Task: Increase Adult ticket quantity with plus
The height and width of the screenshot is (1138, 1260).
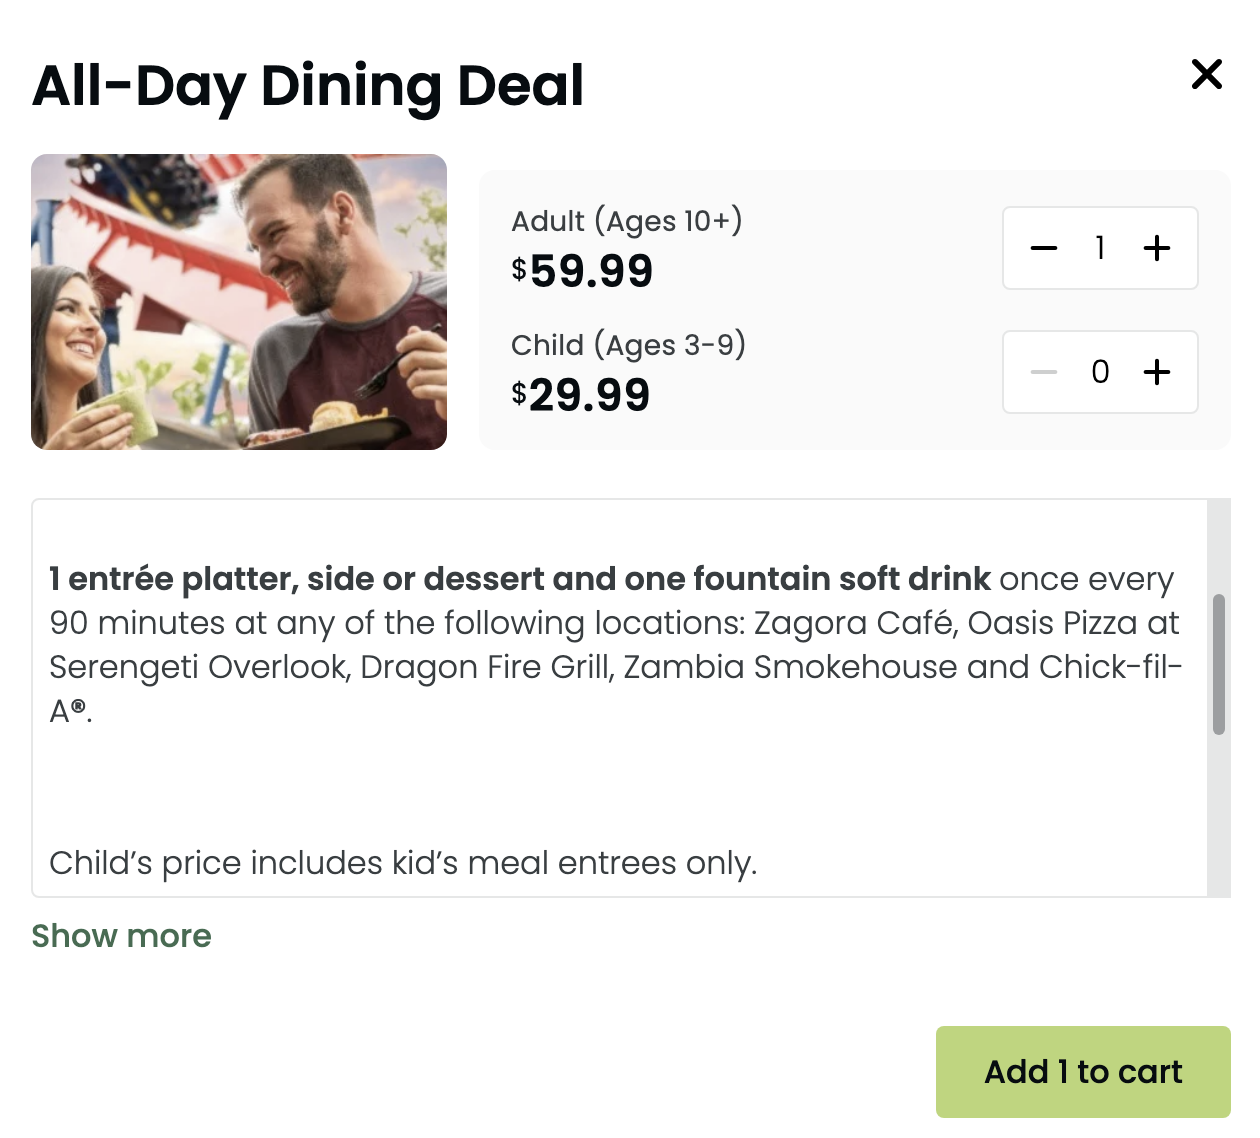Action: [1157, 248]
